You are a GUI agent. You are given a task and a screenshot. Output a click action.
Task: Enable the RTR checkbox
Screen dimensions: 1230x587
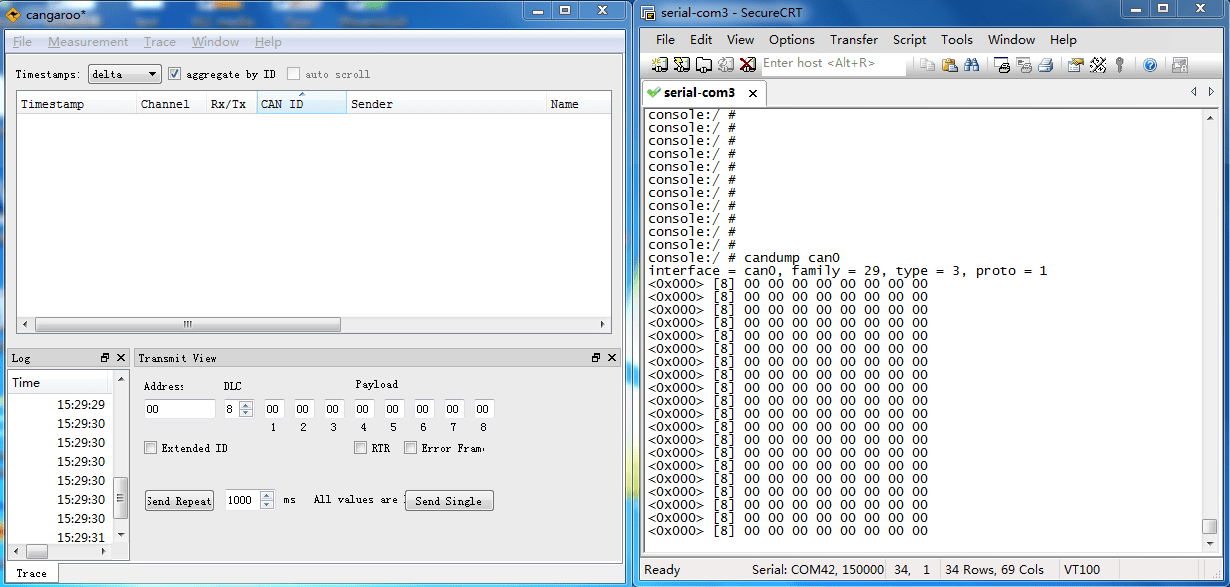(x=361, y=448)
